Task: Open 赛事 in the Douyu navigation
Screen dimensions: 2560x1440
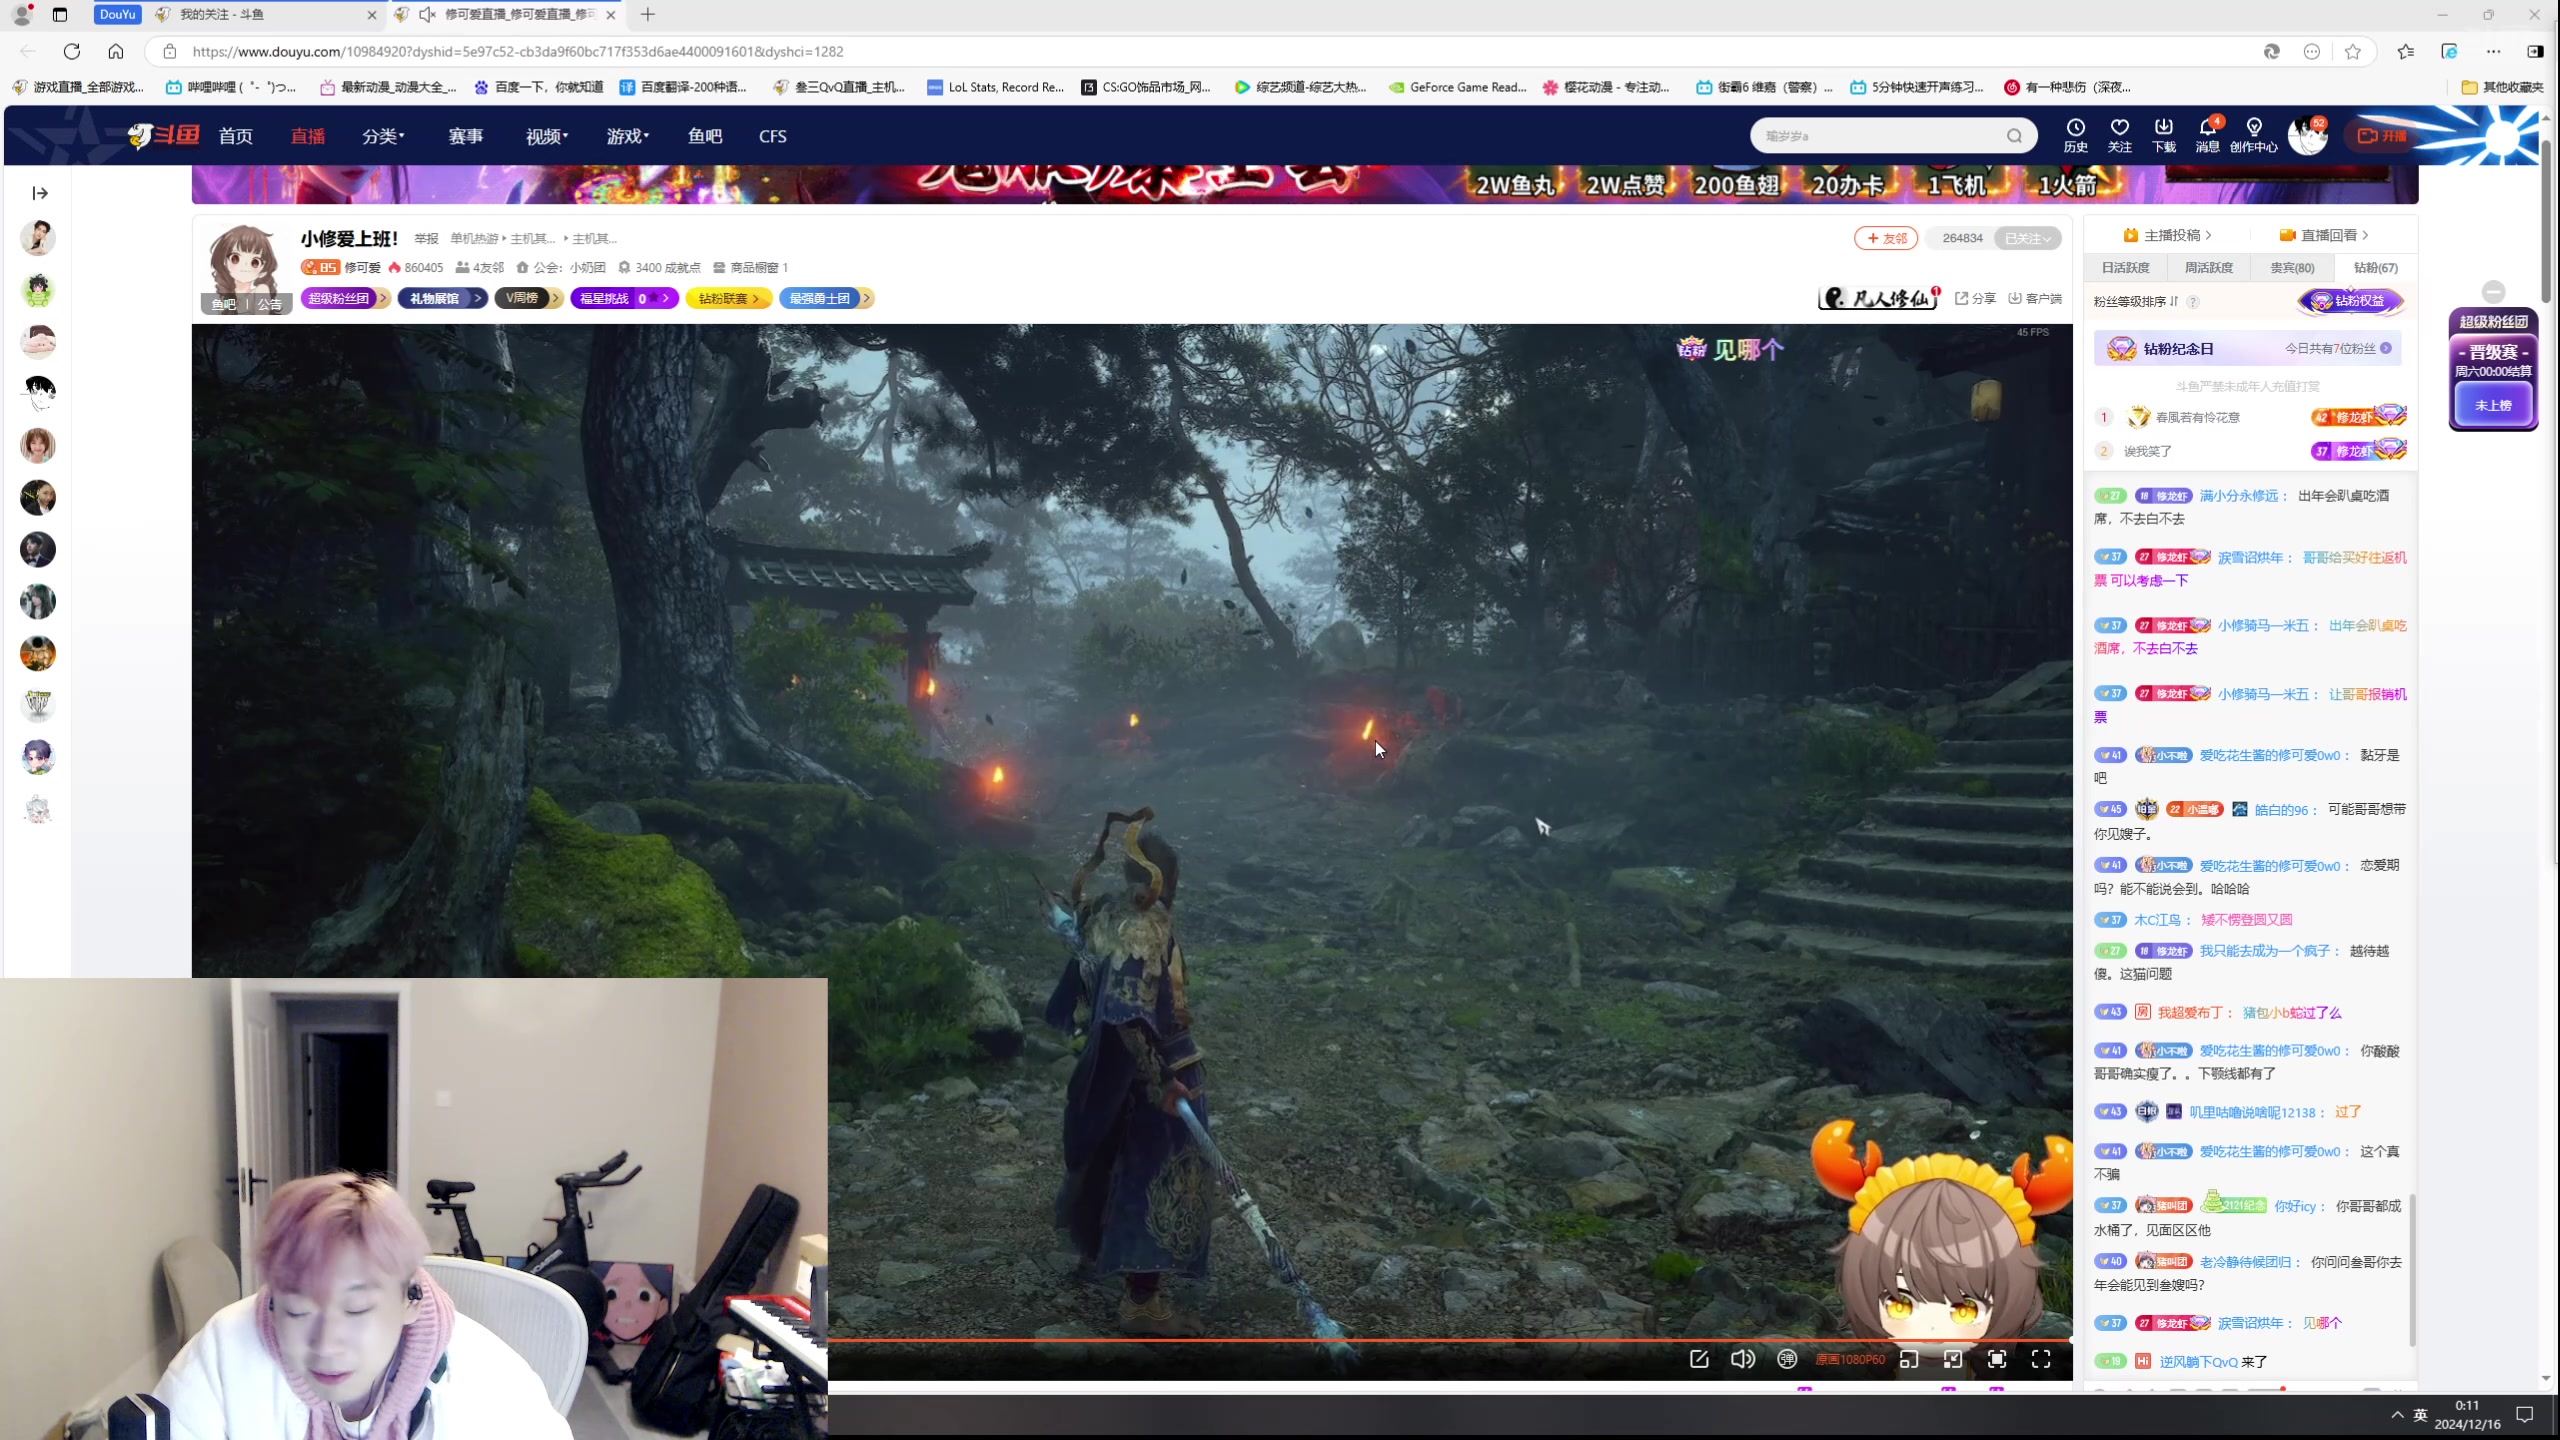Action: [x=465, y=136]
